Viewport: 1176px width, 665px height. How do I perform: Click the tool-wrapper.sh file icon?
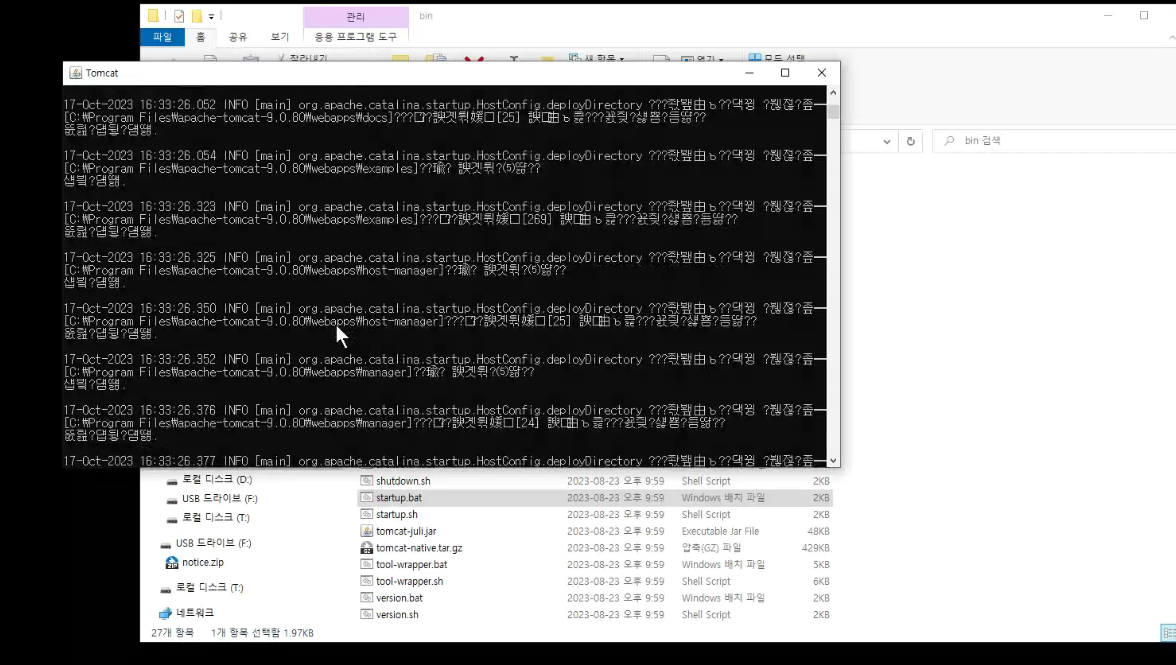click(367, 581)
